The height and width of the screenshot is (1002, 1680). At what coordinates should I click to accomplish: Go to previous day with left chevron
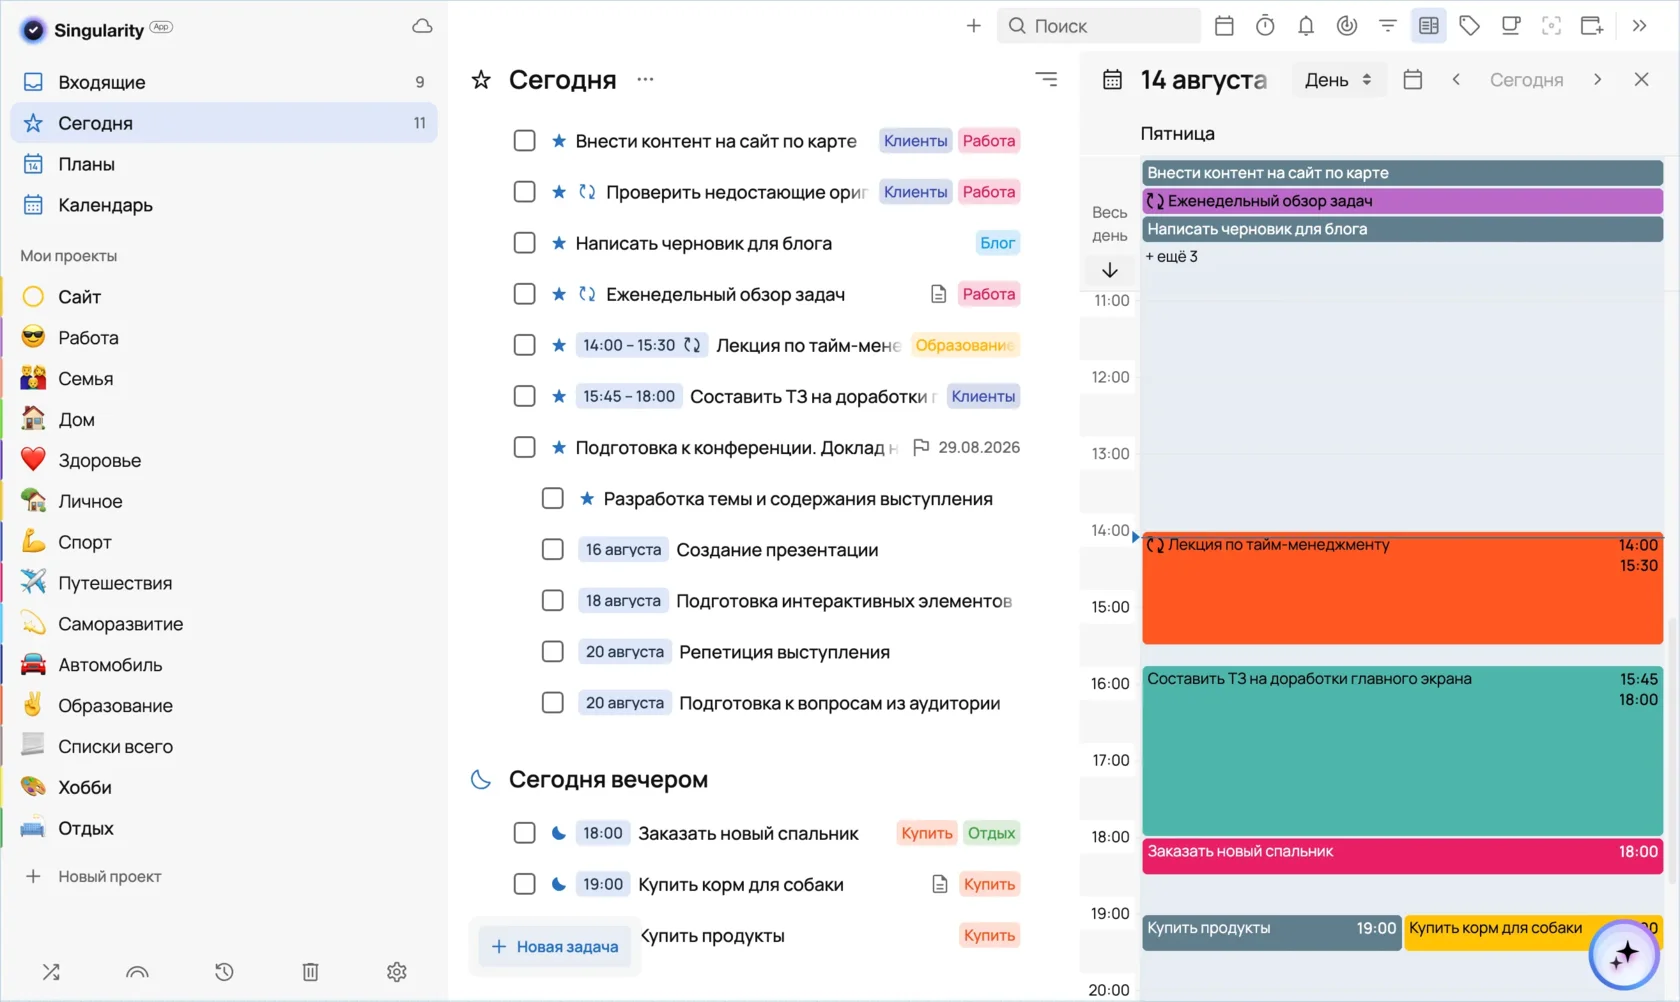1456,79
